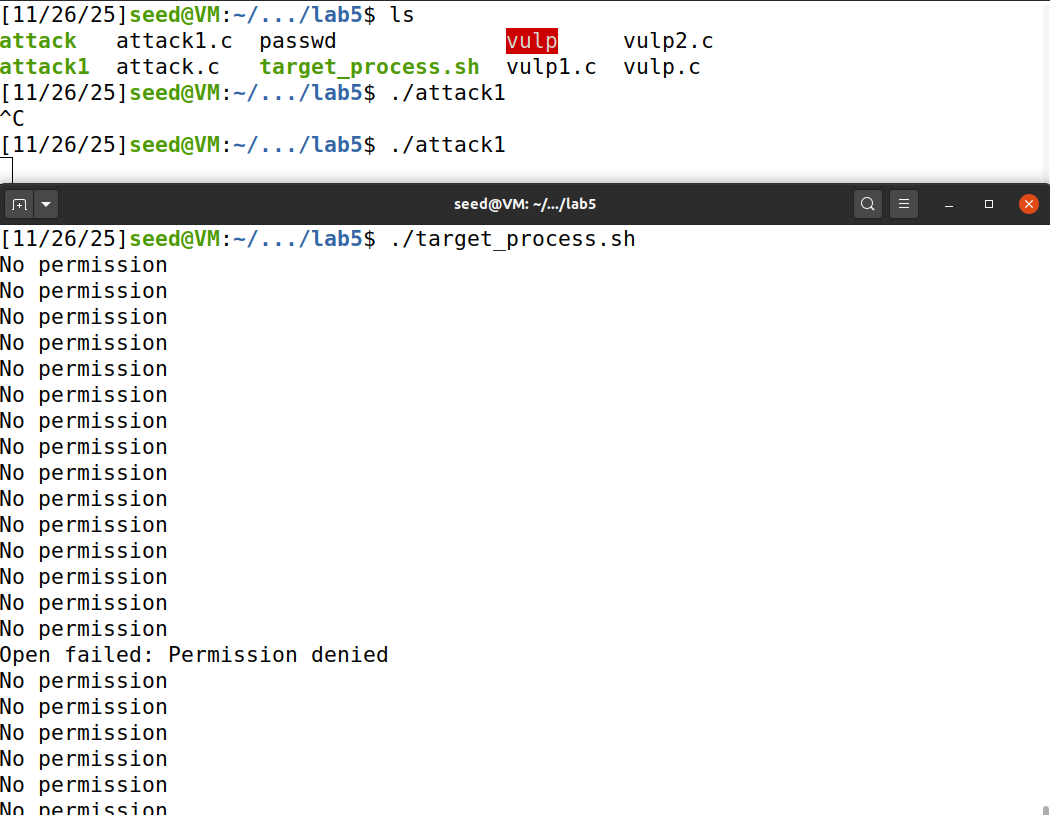The height and width of the screenshot is (815, 1050).
Task: Open the terminal search tool
Action: click(867, 204)
